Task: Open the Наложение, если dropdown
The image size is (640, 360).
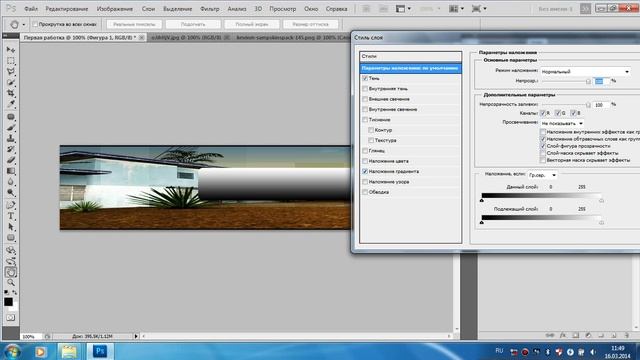Action: click(542, 175)
